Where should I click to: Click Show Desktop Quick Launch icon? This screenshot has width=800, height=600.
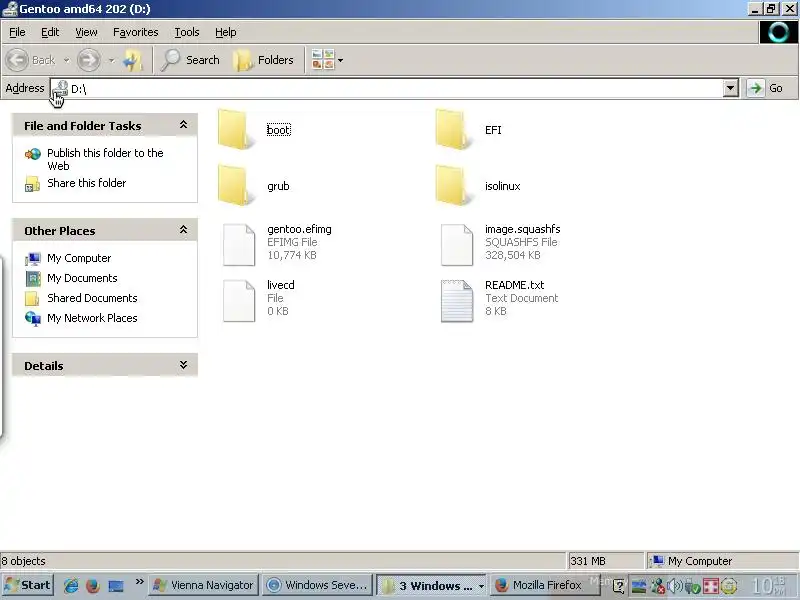pyautogui.click(x=116, y=586)
